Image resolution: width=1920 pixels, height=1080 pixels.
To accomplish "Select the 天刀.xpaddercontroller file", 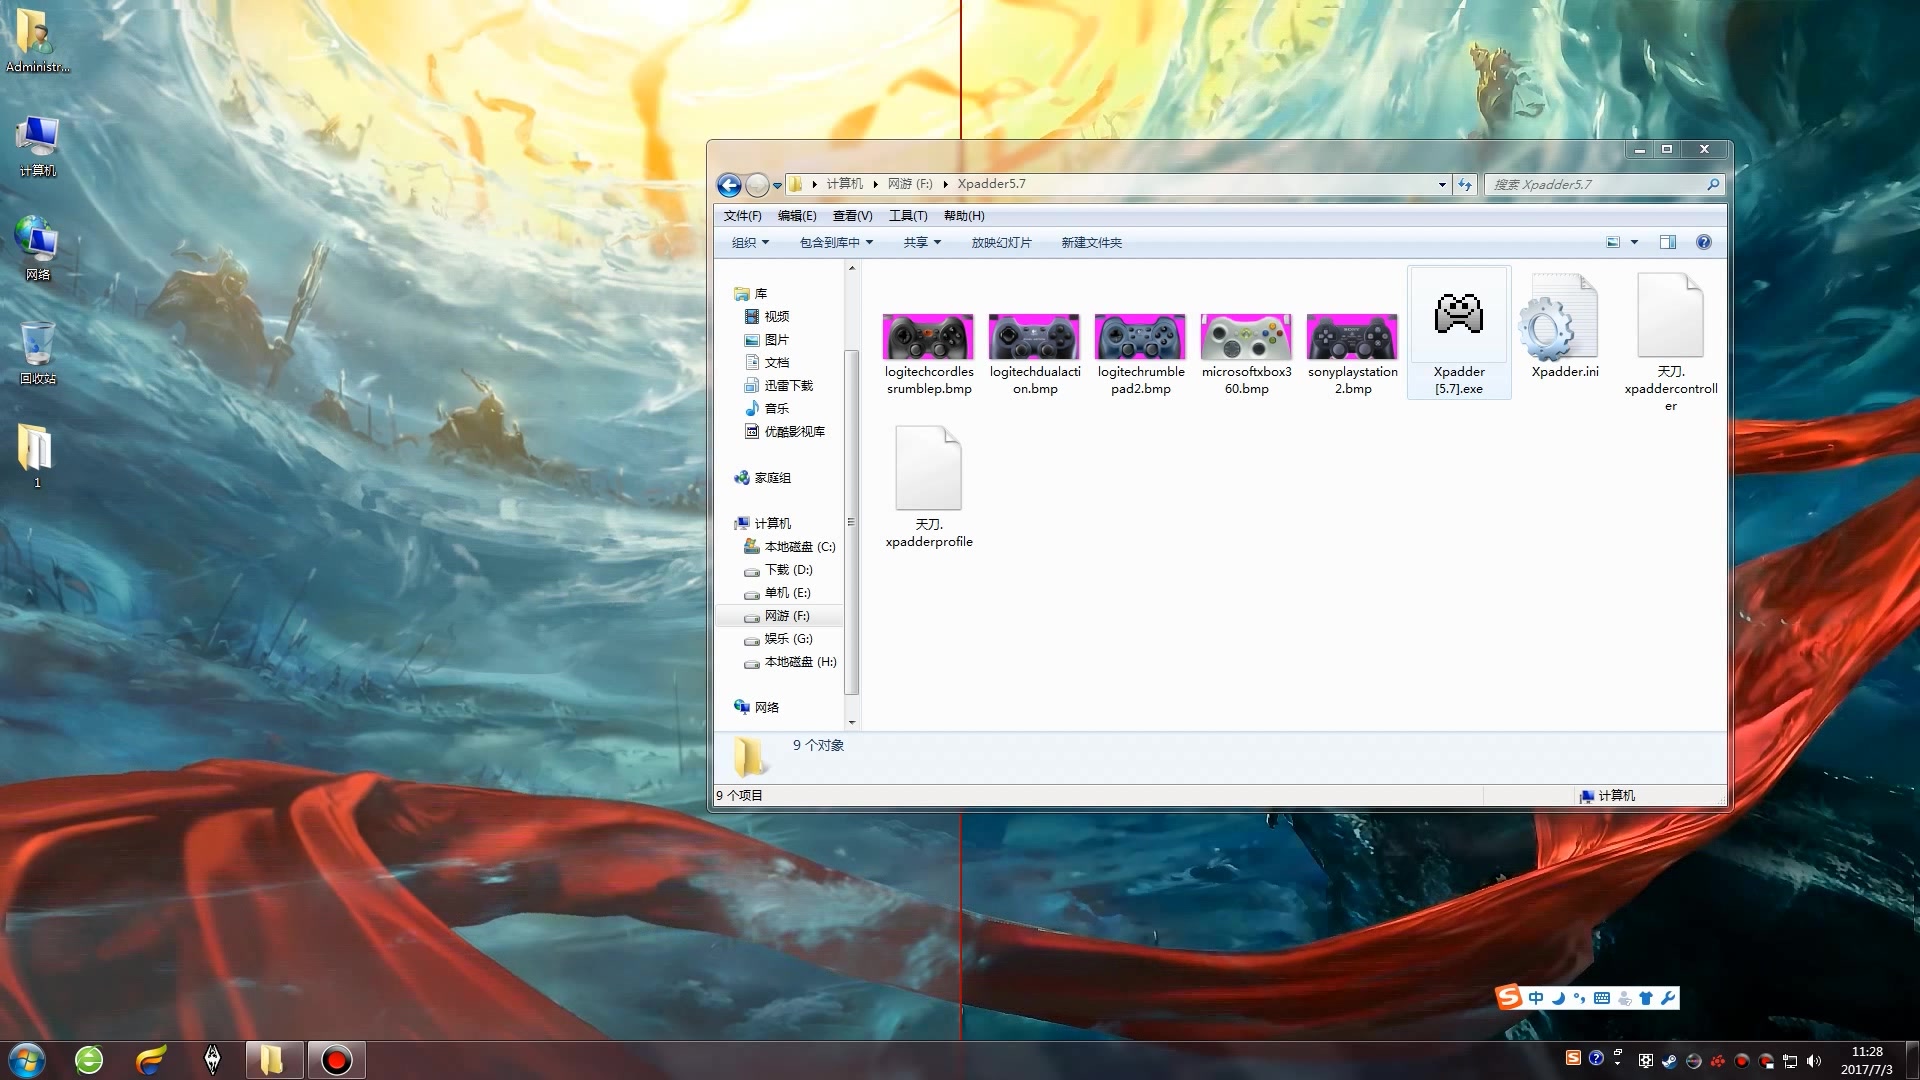I will point(1670,342).
